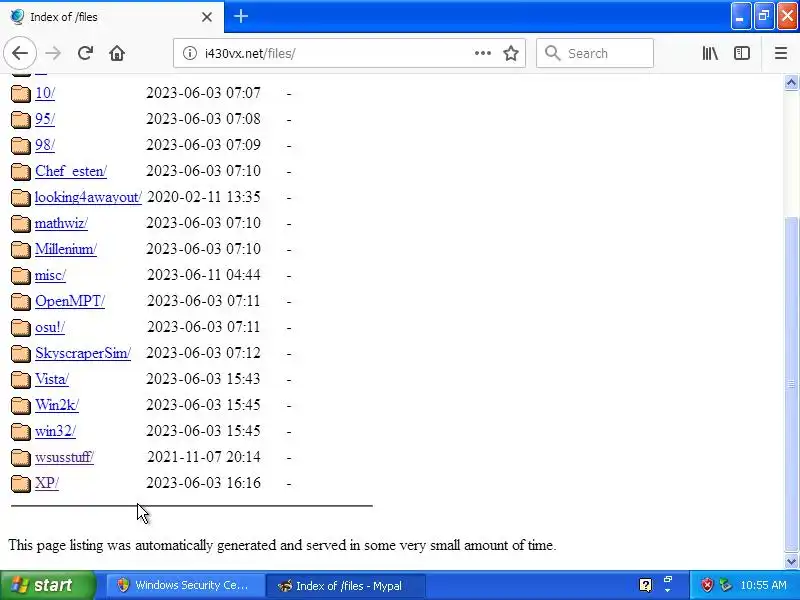Viewport: 800px width, 600px height.
Task: Click folder icon beside 98/
Action: click(20, 145)
